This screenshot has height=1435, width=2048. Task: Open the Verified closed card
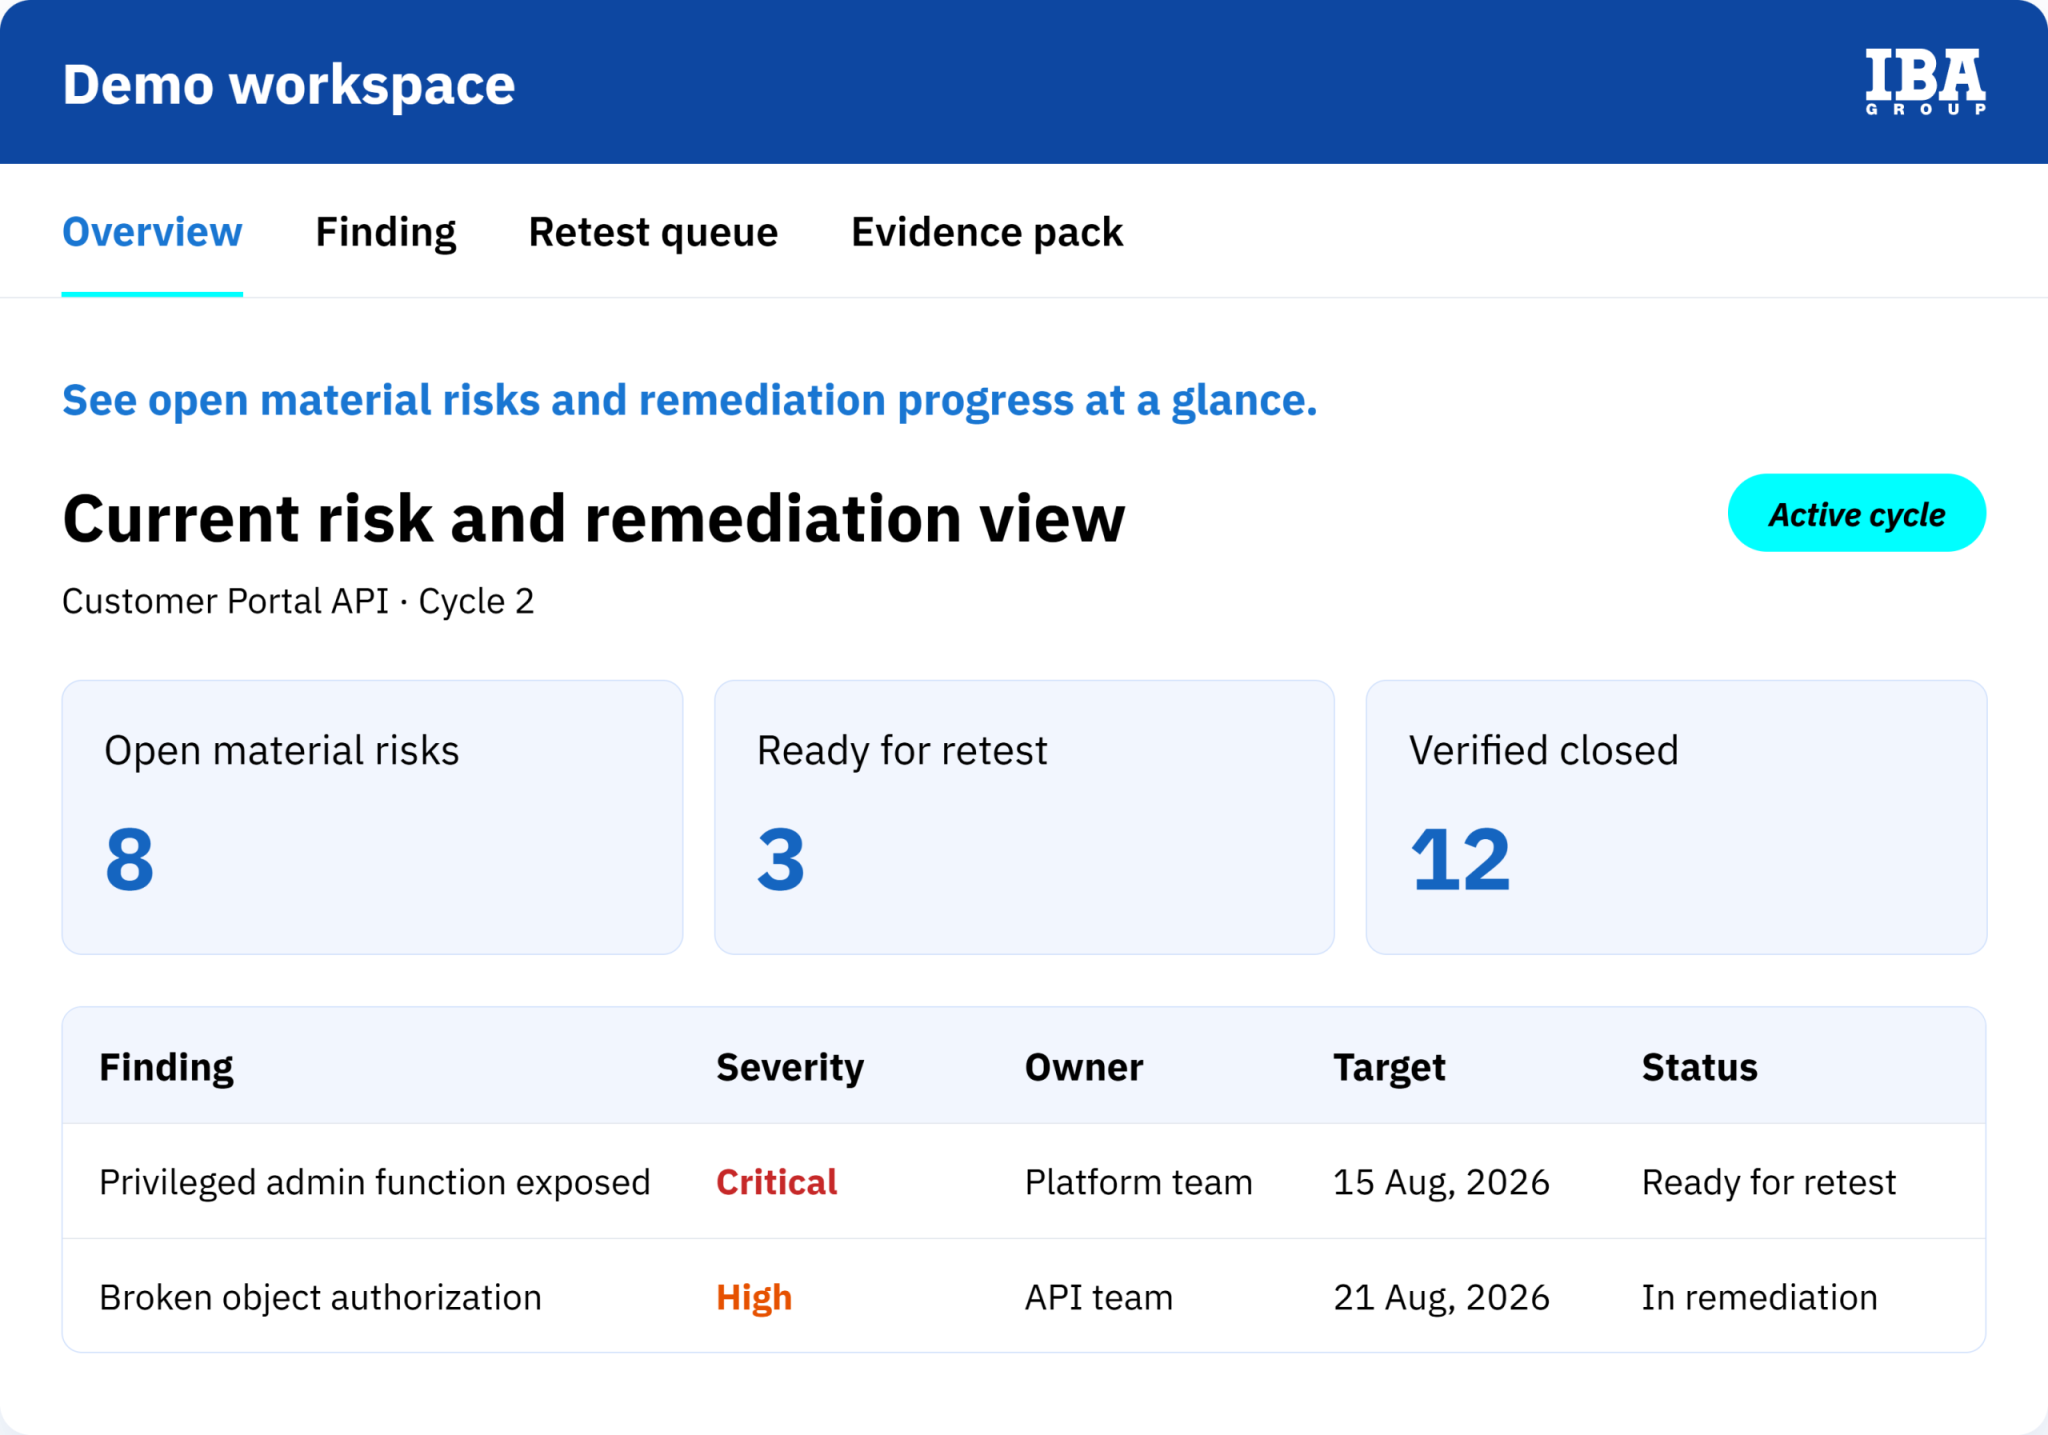coord(1676,817)
